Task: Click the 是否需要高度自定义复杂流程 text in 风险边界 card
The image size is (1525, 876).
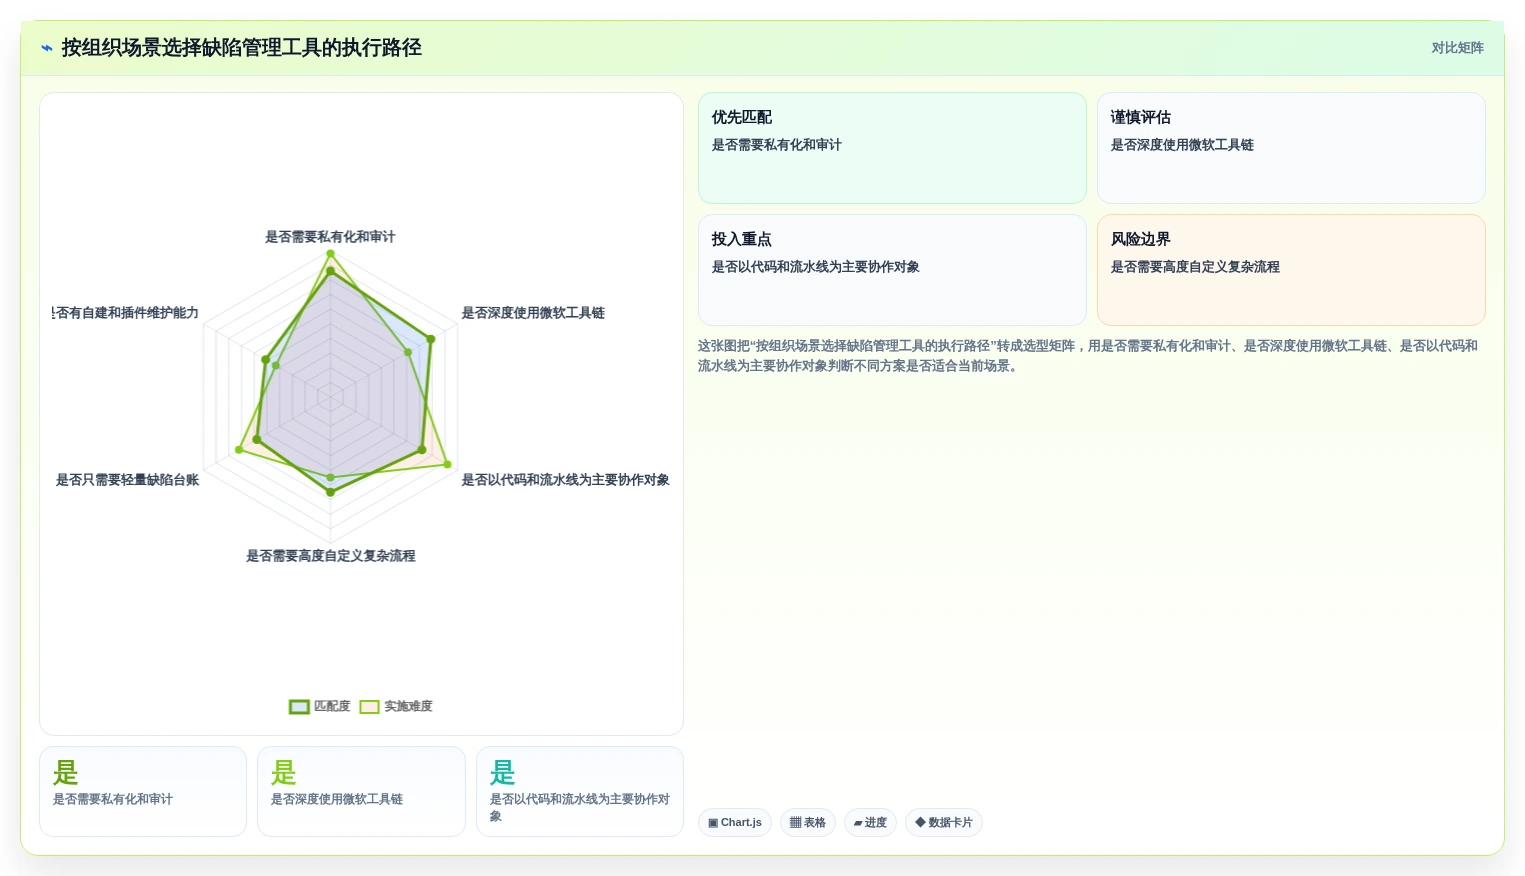Action: [1195, 267]
